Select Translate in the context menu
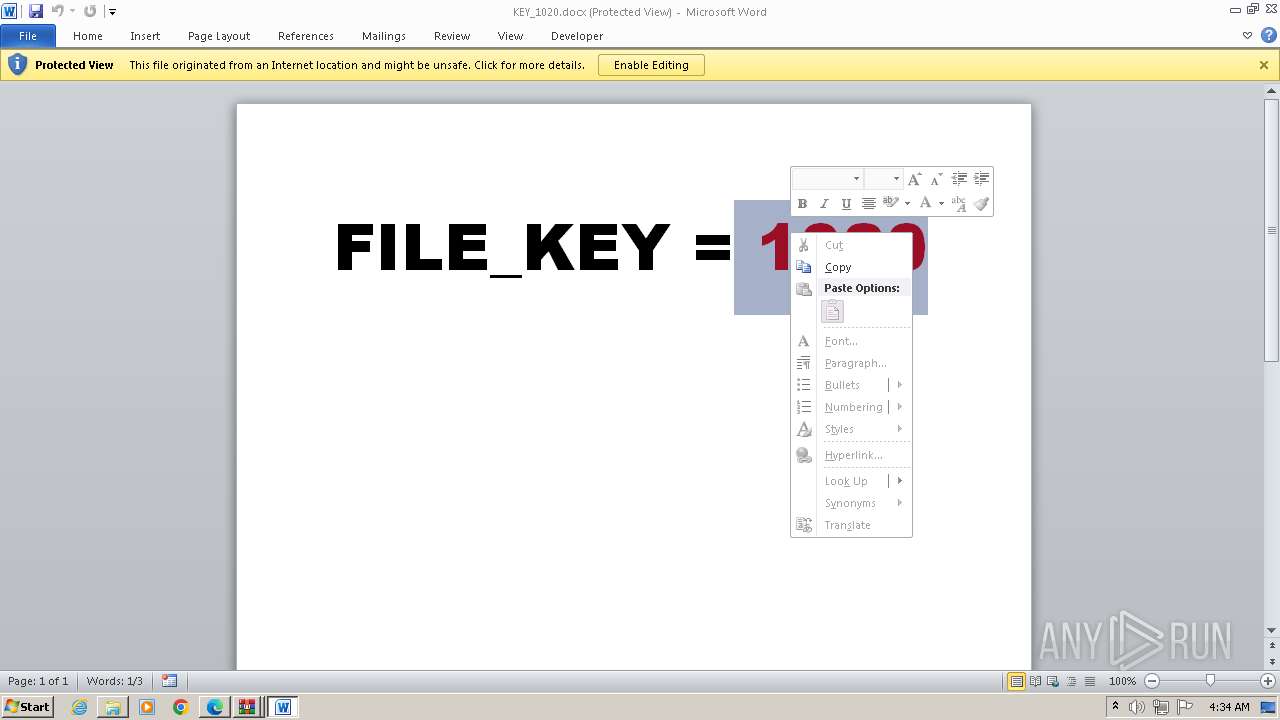Viewport: 1280px width, 720px height. point(851,525)
